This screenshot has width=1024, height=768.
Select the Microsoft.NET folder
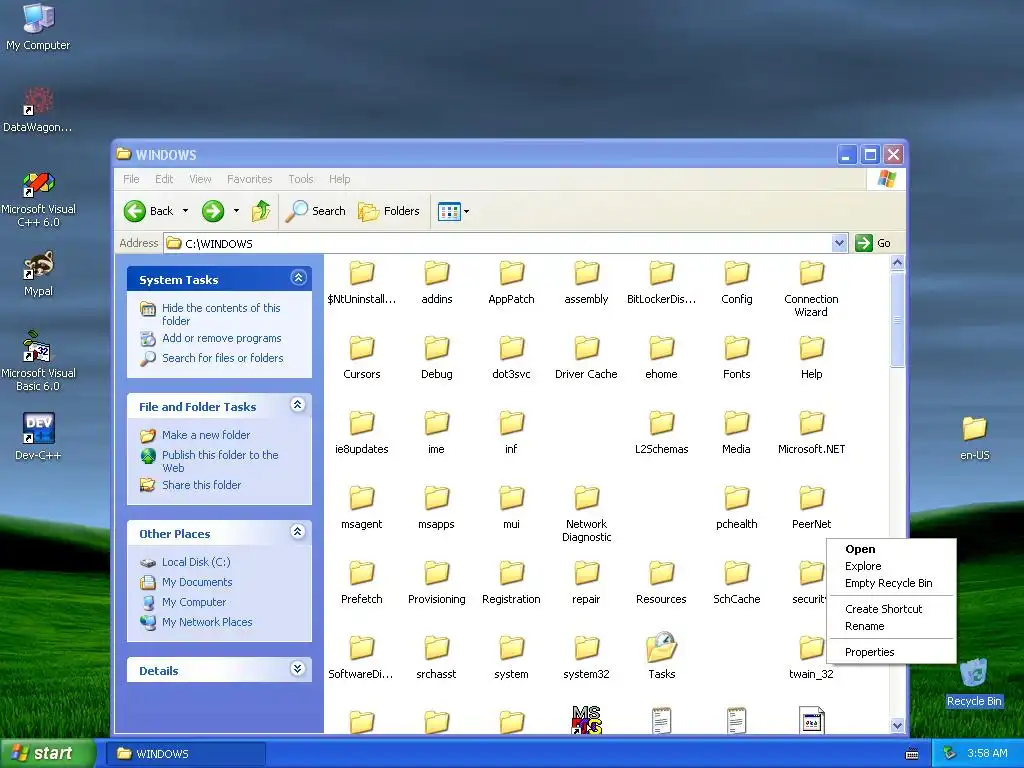(x=812, y=432)
